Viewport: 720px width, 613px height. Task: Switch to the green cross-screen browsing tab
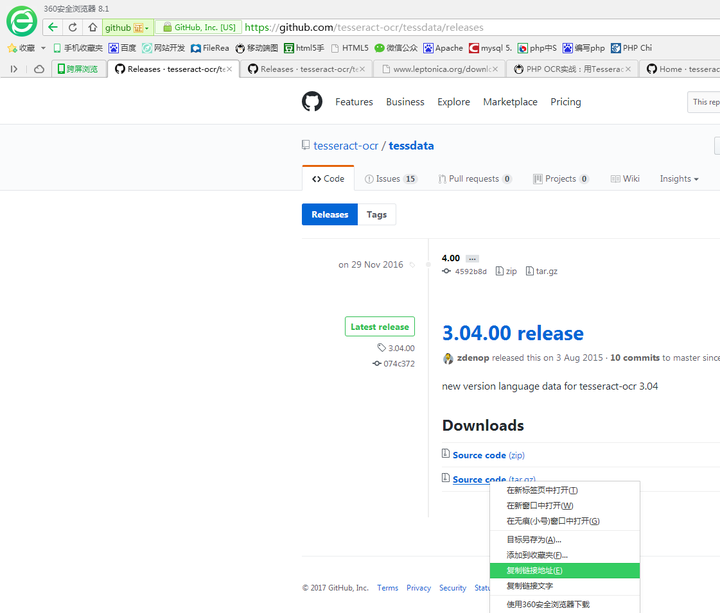pyautogui.click(x=79, y=69)
